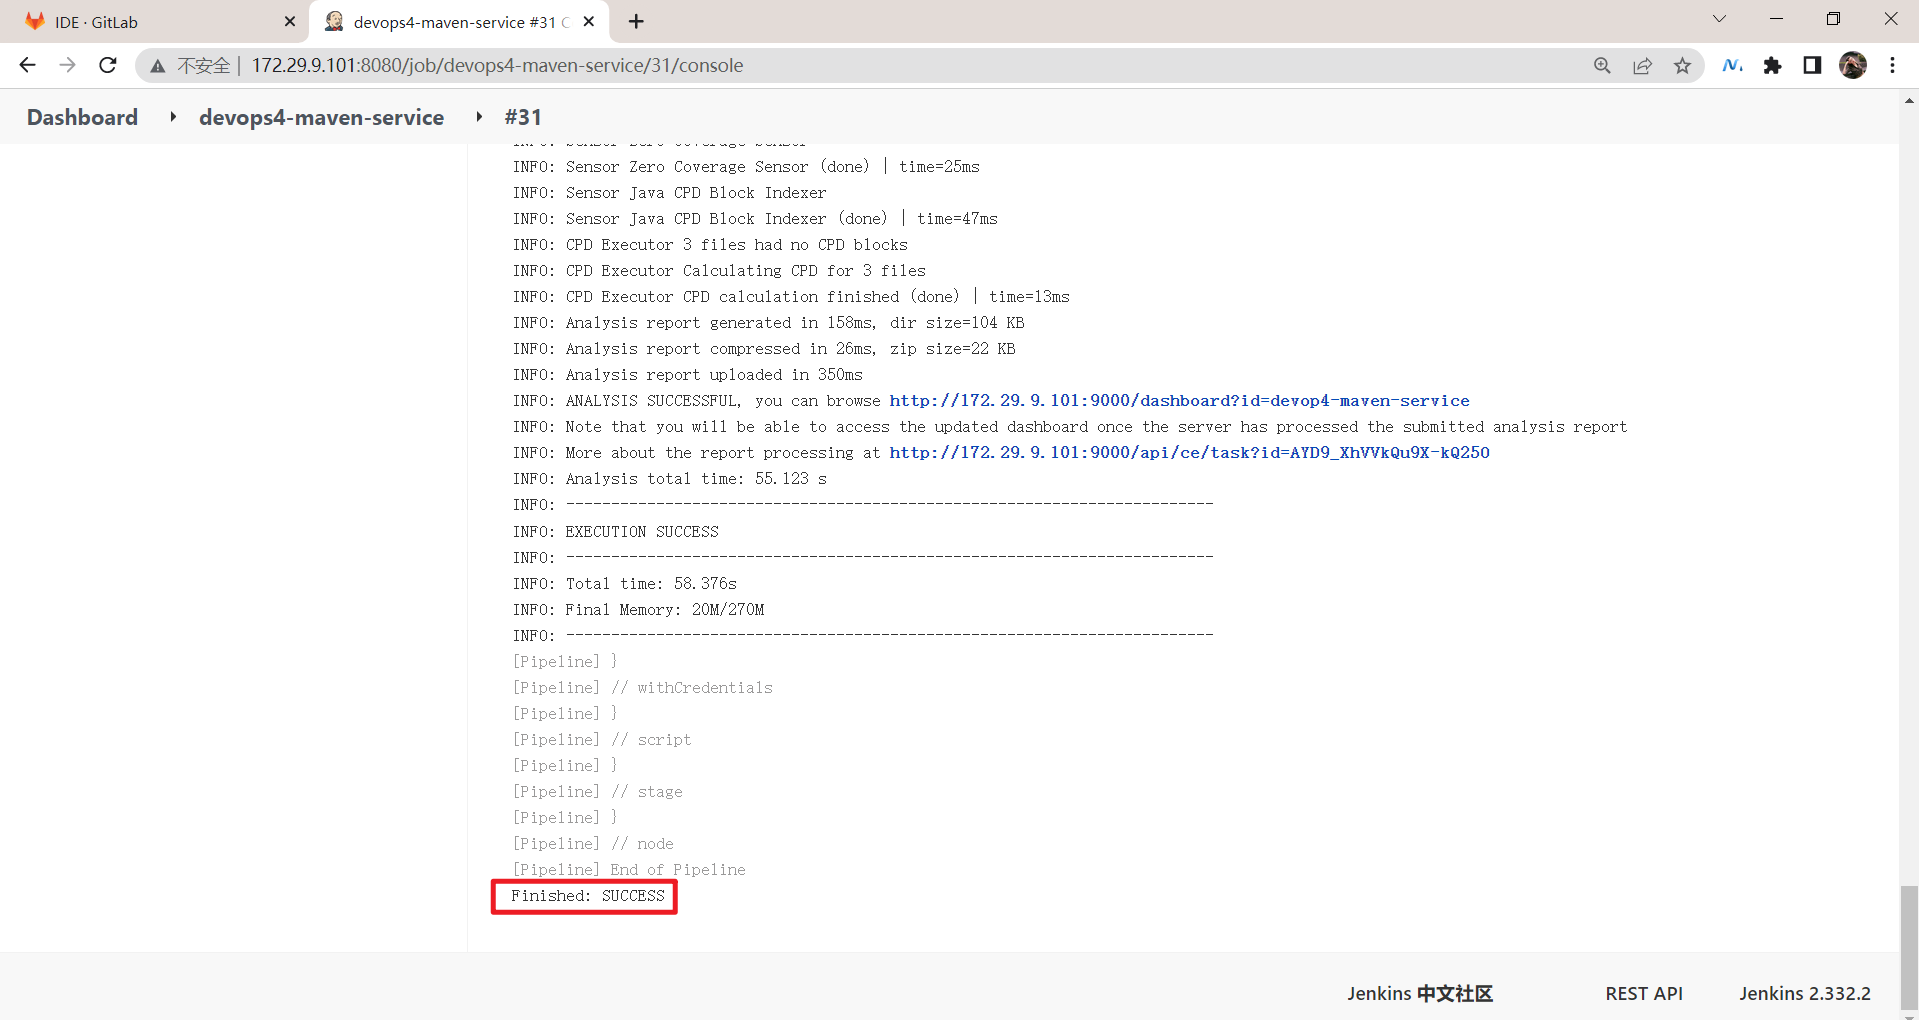Open the devops4-maven-service job breadcrumb
Viewport: 1919px width, 1020px height.
[321, 117]
